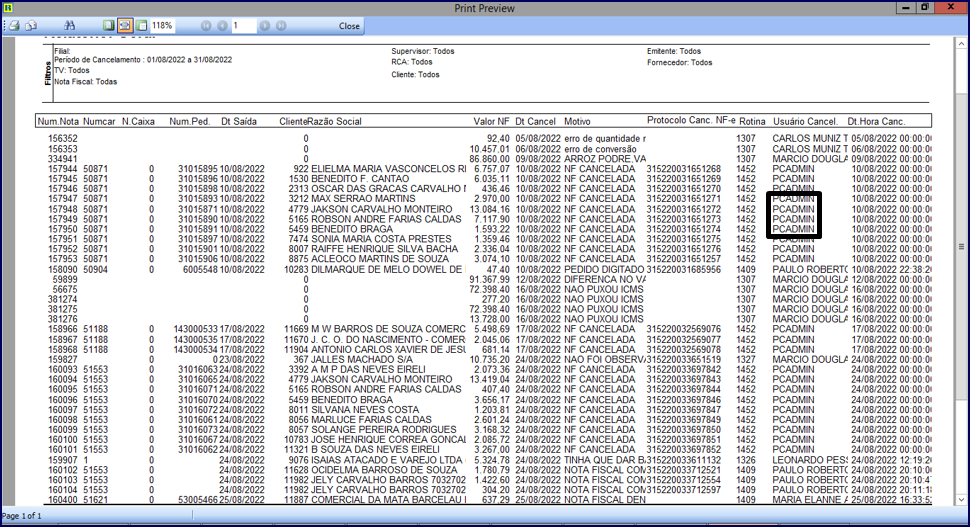Open the application icon menu in the title bar
The width and height of the screenshot is (970, 527).
pyautogui.click(x=8, y=7)
